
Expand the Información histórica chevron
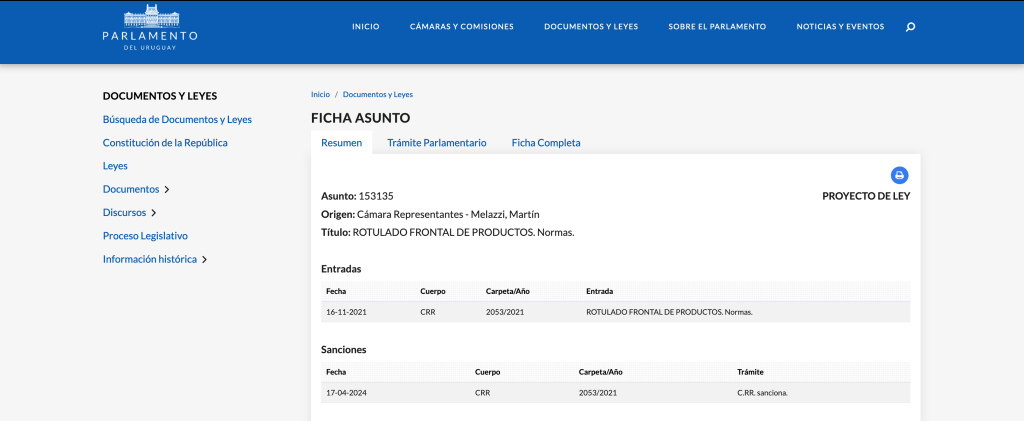tap(204, 260)
